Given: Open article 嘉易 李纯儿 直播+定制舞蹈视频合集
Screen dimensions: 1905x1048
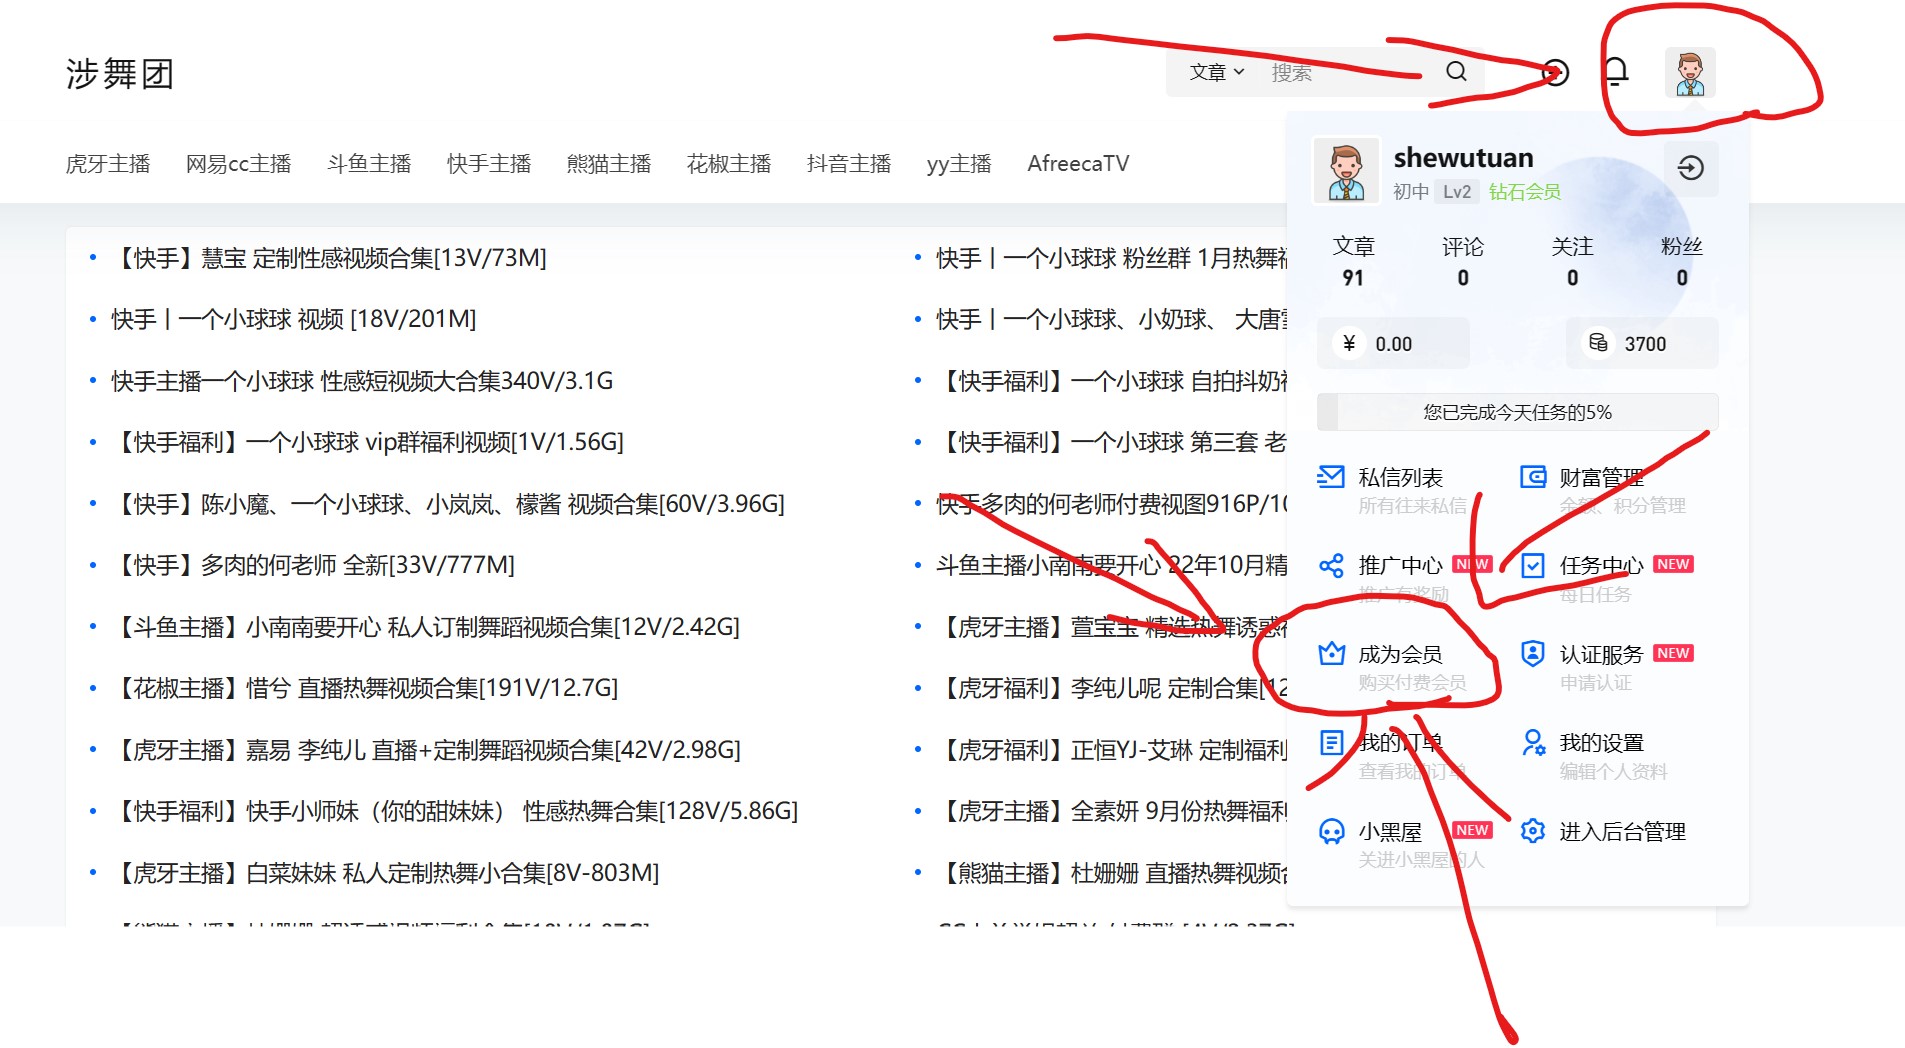Looking at the screenshot, I should [x=426, y=750].
